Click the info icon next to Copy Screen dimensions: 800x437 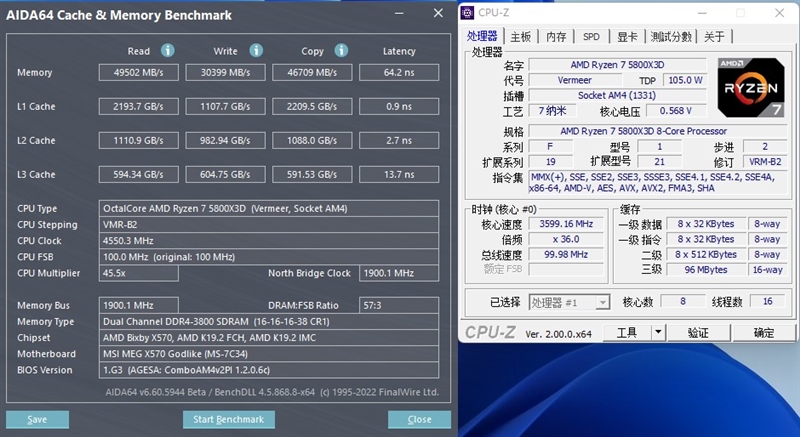tap(341, 50)
